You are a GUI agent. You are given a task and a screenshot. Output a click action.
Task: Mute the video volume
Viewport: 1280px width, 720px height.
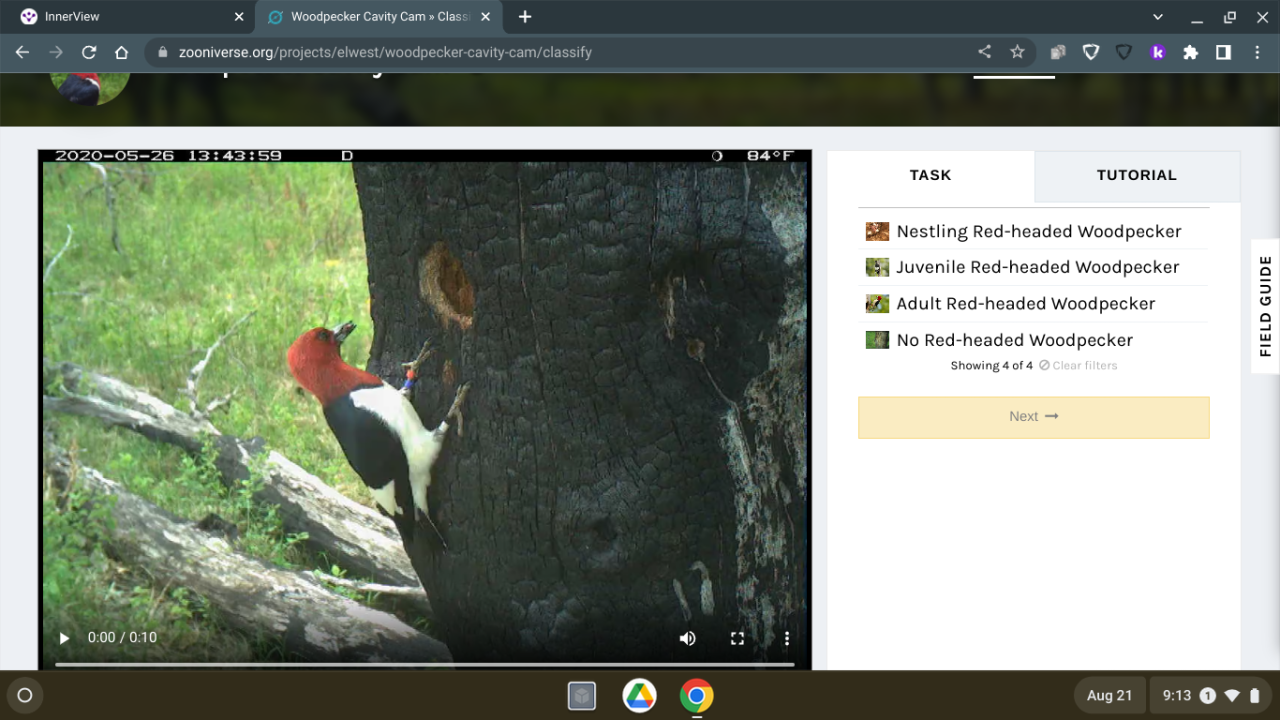(688, 638)
